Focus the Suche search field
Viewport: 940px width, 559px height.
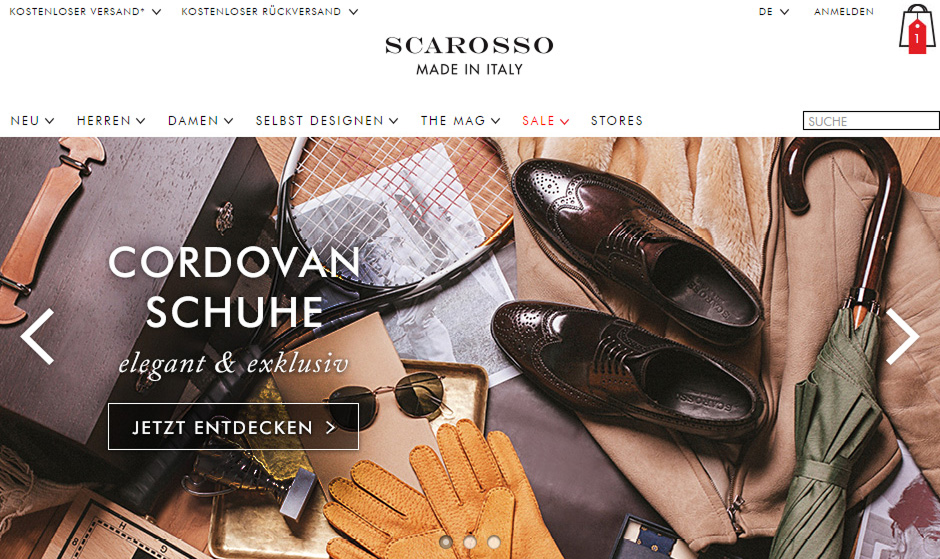click(x=871, y=121)
